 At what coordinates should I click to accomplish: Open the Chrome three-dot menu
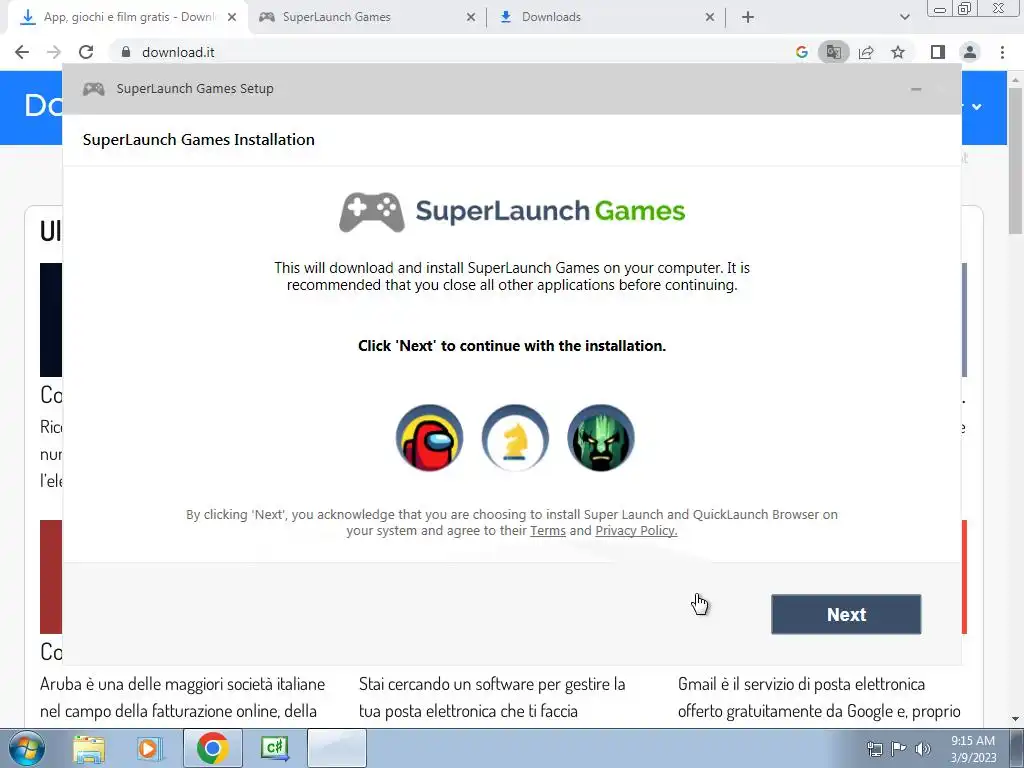click(1002, 52)
